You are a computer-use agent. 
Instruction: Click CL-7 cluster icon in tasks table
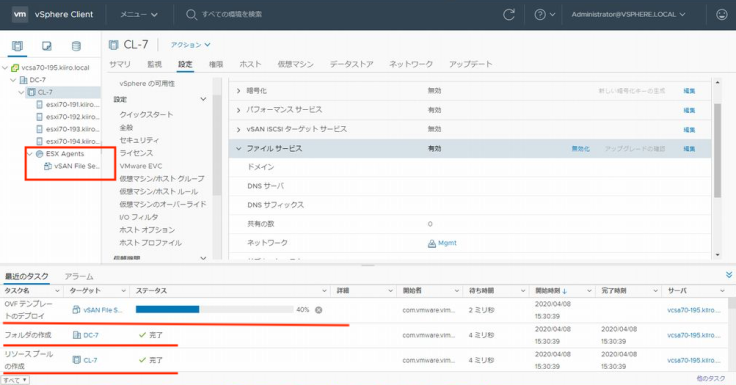(77, 360)
